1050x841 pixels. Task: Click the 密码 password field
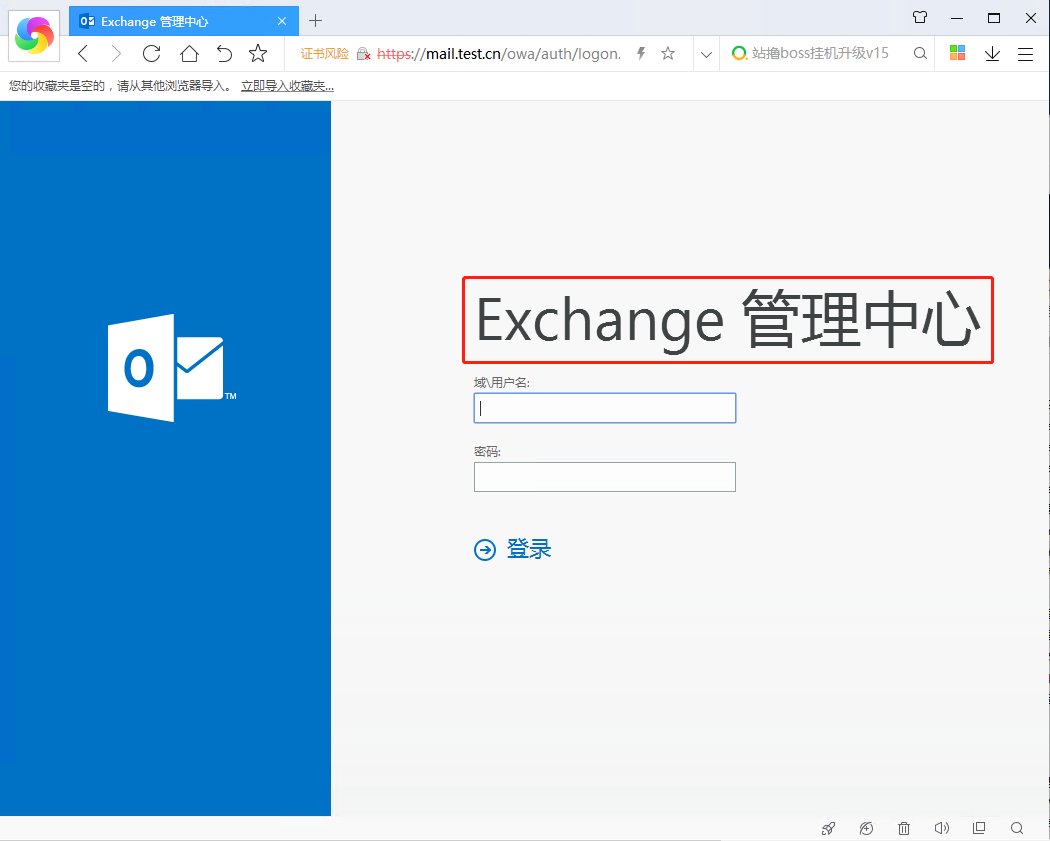click(605, 477)
